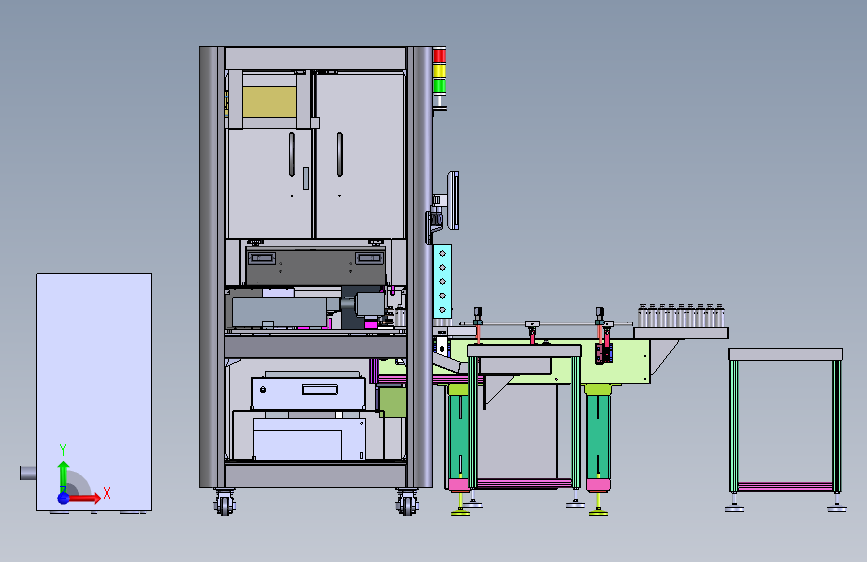This screenshot has width=867, height=562.
Task: Select the dark gray drawer unit with two handles
Action: pyautogui.click(x=316, y=267)
